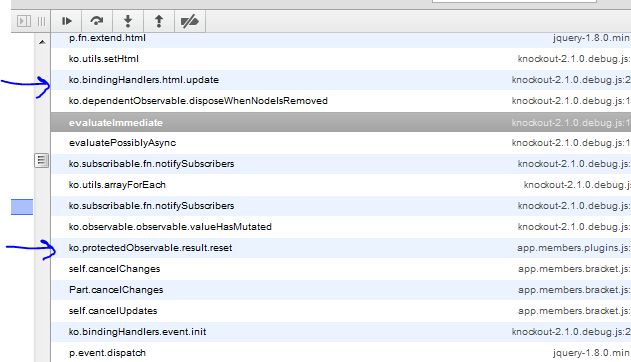This screenshot has height=362, width=631.
Task: Select the highlighted evaluateImmediate frame
Action: tap(341, 122)
